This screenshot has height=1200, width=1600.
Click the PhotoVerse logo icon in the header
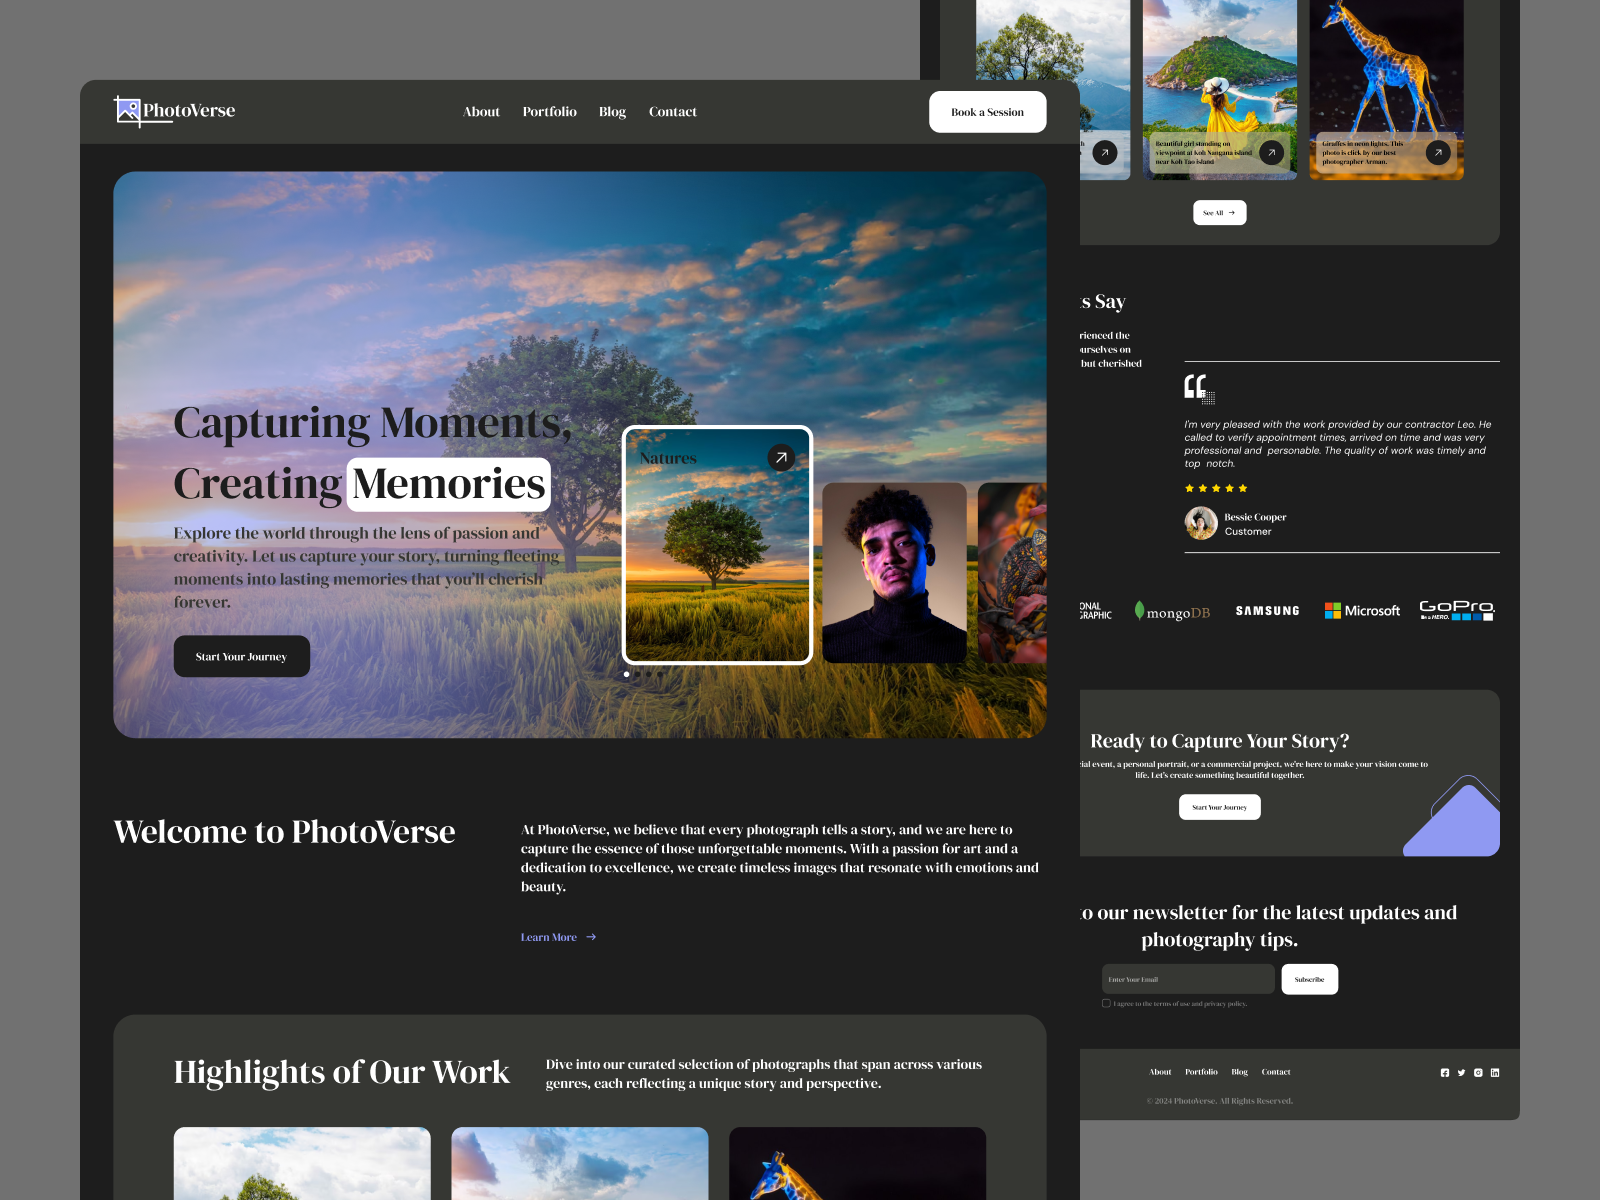(124, 110)
